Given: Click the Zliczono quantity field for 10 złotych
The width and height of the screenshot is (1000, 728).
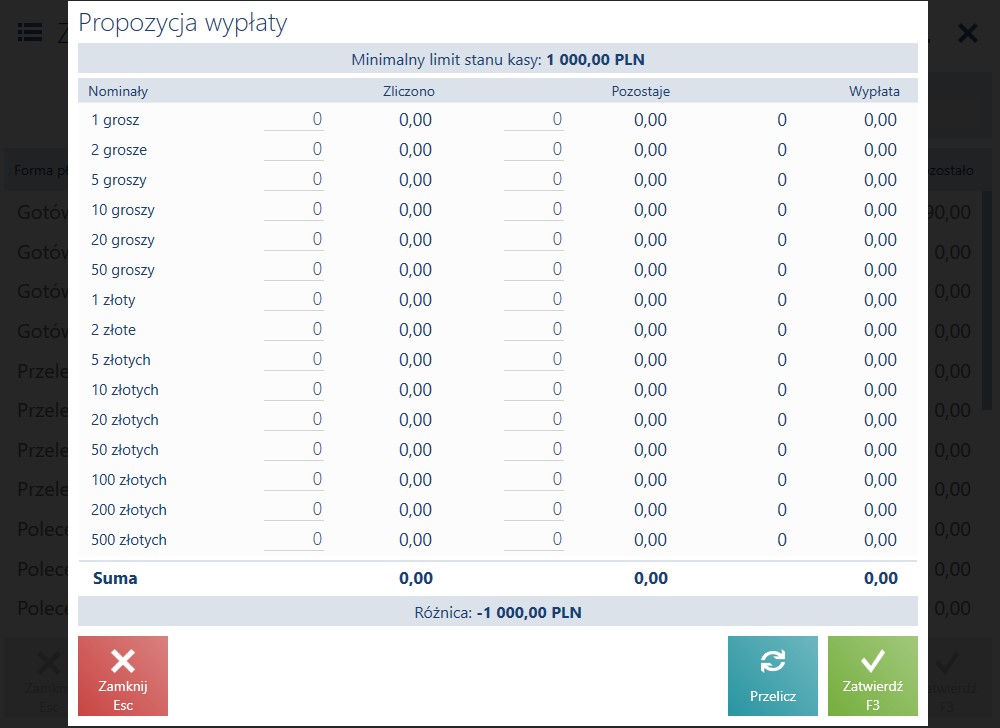Looking at the screenshot, I should coord(294,389).
